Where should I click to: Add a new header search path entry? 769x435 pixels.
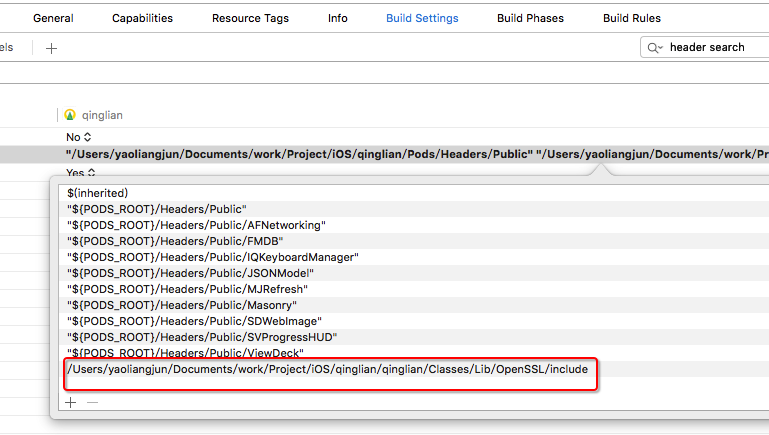[70, 402]
